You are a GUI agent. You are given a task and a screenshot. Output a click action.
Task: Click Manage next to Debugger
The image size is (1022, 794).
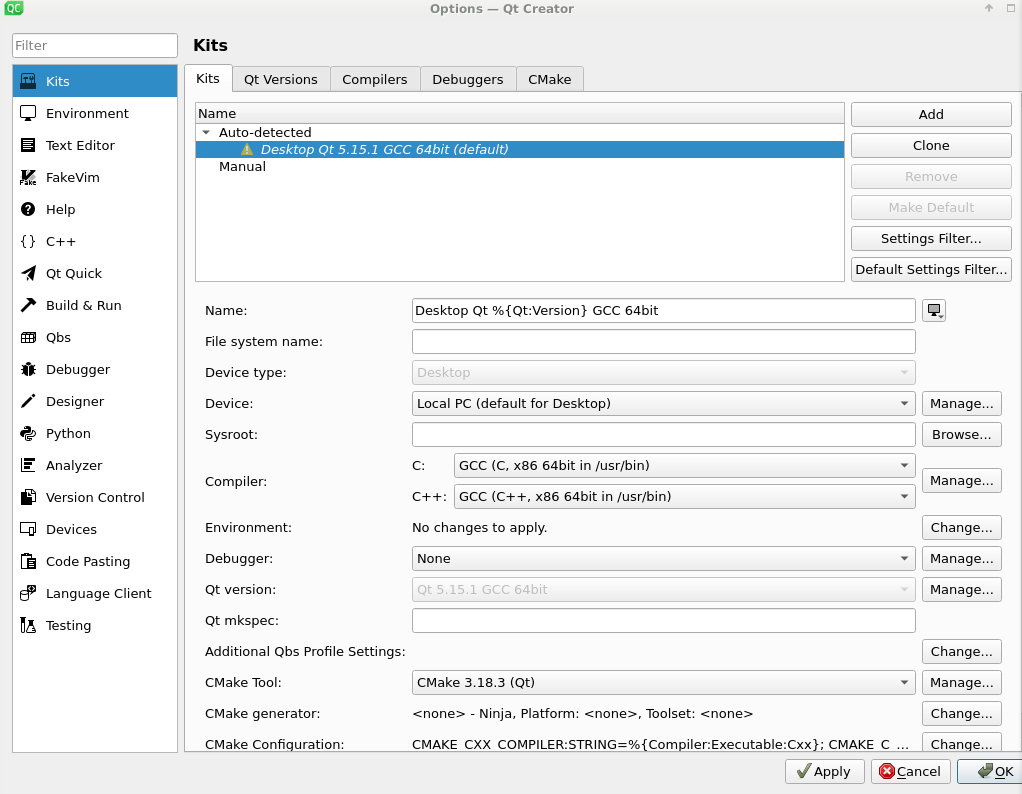(x=961, y=559)
